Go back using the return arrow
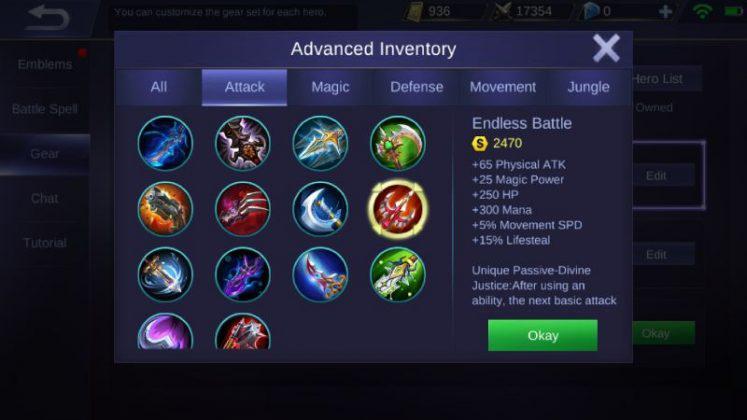747x420 pixels. click(x=48, y=18)
